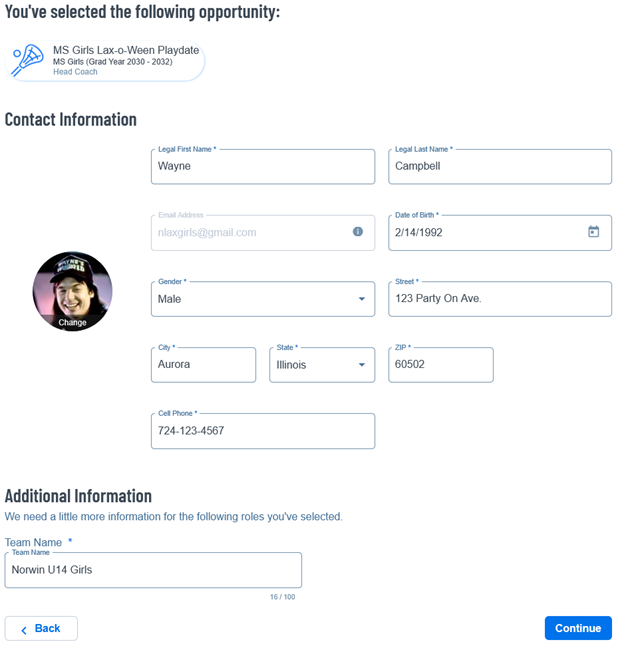Click the Continue button

click(578, 628)
